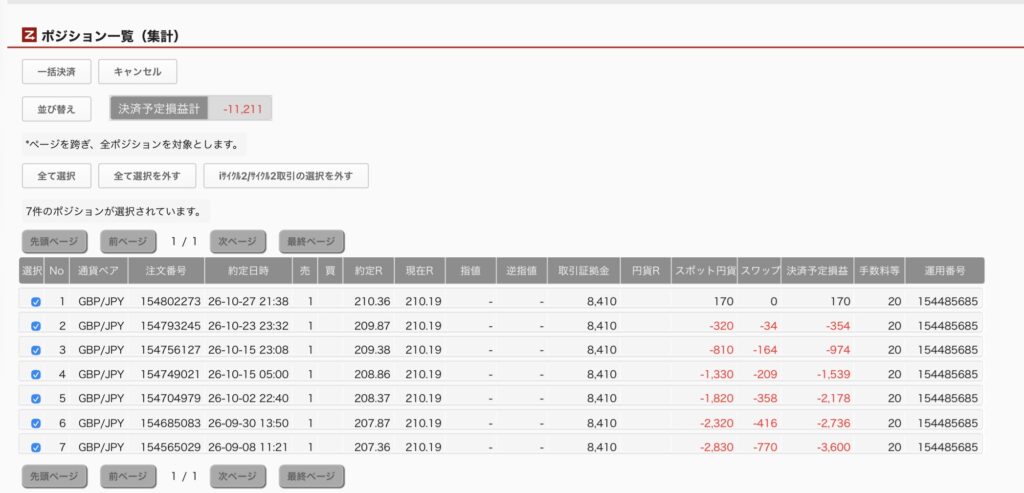Screen dimensions: 1024x493
Task: Click the top 前ページ button
Action: pos(128,242)
